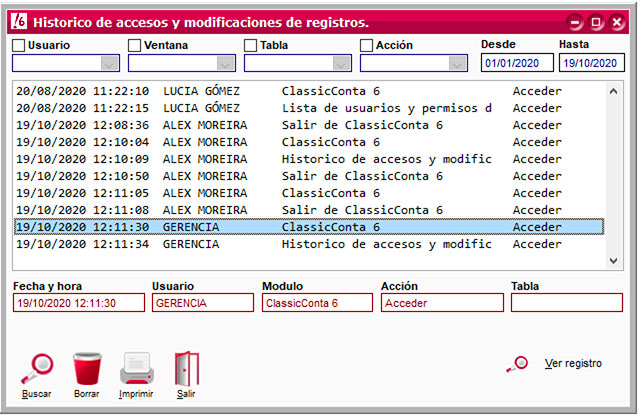
Task: Click the Salir label
Action: (x=186, y=394)
